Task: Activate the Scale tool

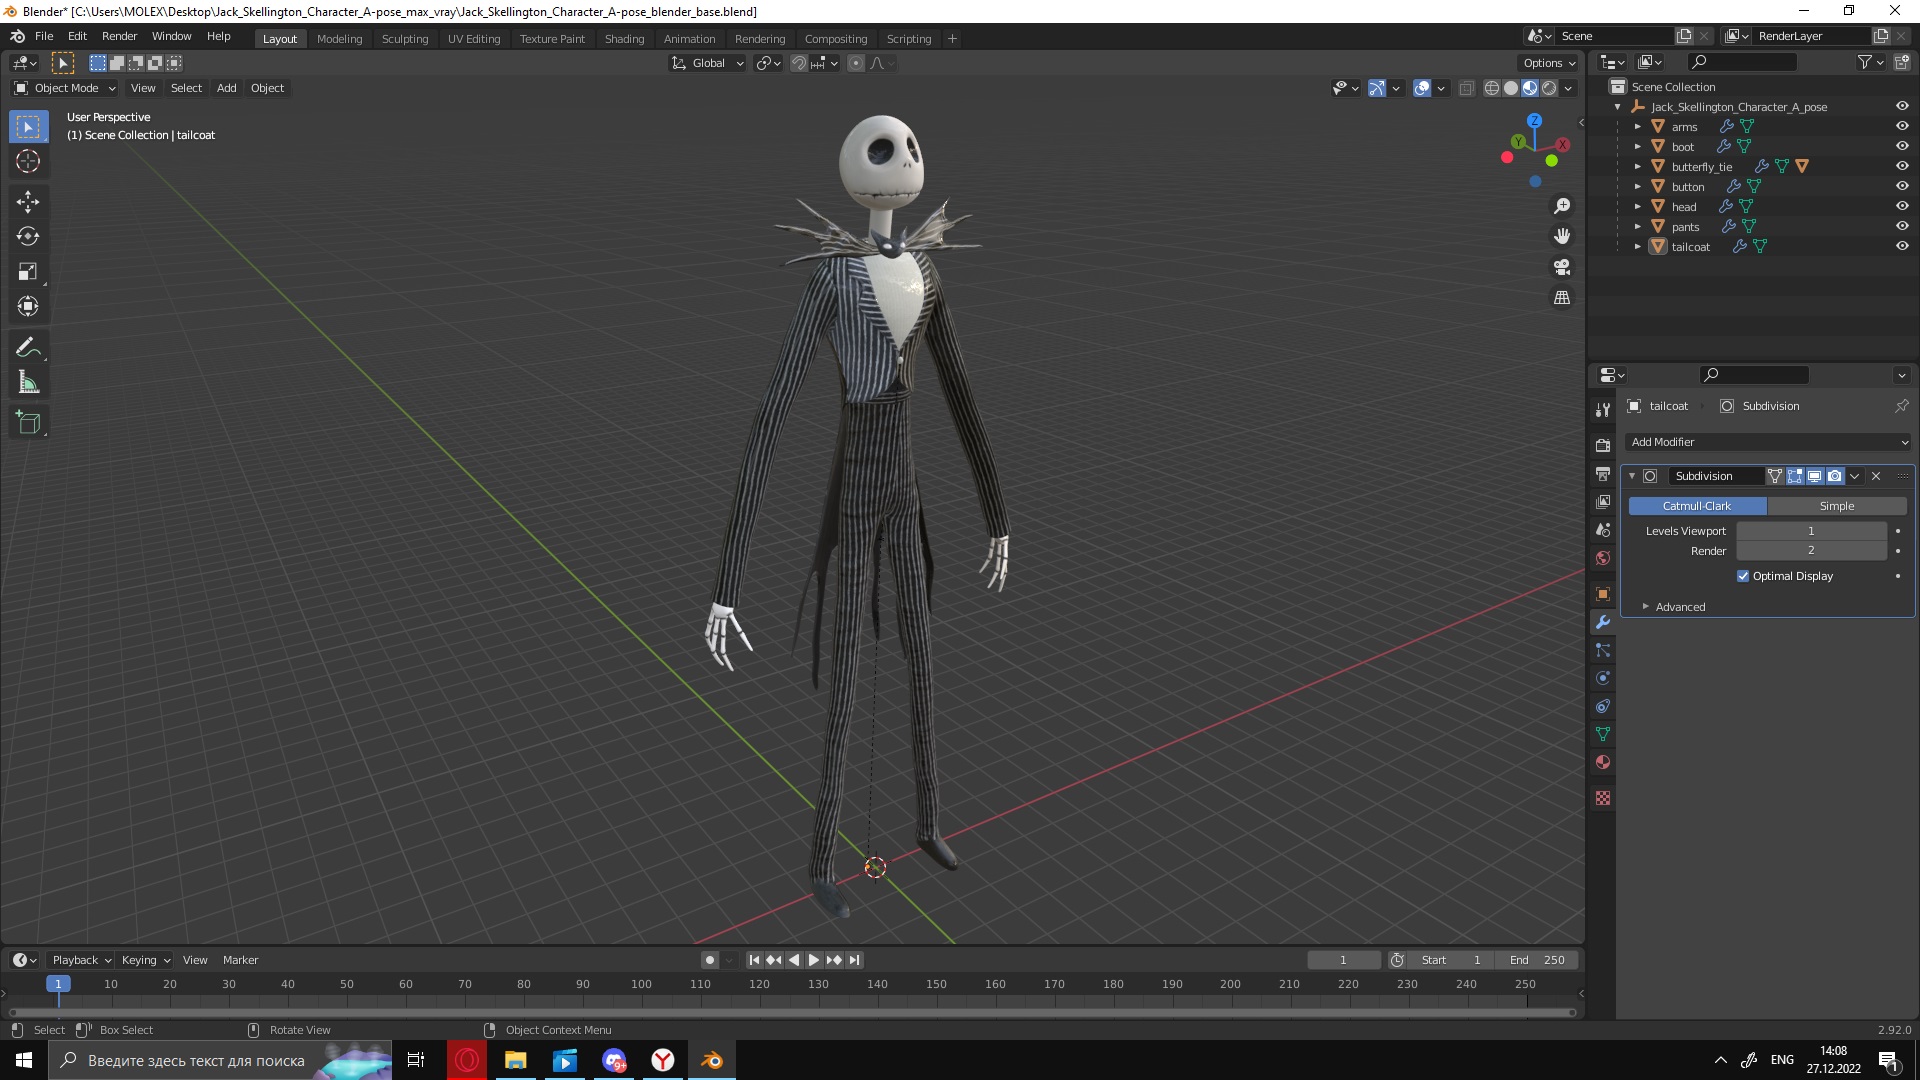Action: pyautogui.click(x=28, y=271)
